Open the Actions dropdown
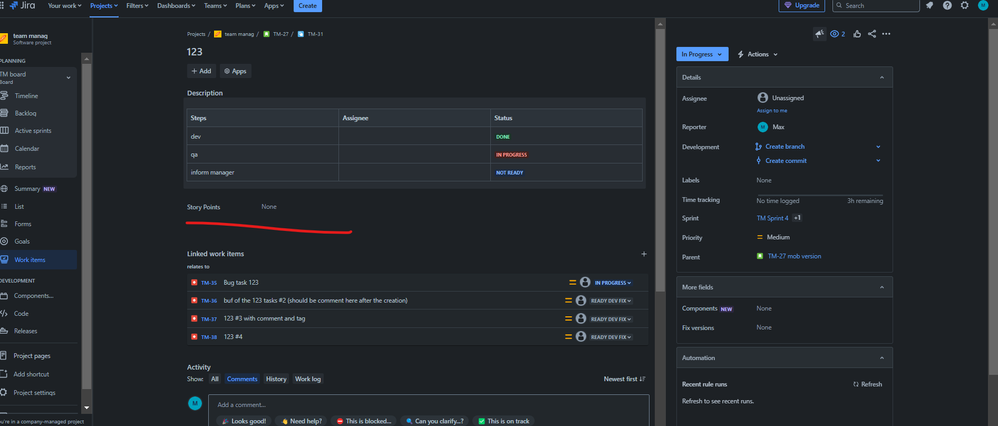This screenshot has width=998, height=426. click(757, 55)
